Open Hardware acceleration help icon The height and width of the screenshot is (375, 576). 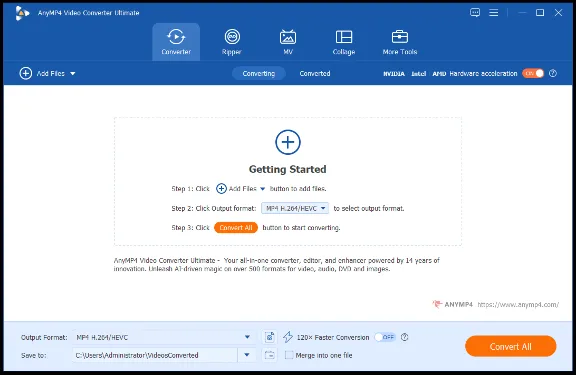[x=553, y=73]
